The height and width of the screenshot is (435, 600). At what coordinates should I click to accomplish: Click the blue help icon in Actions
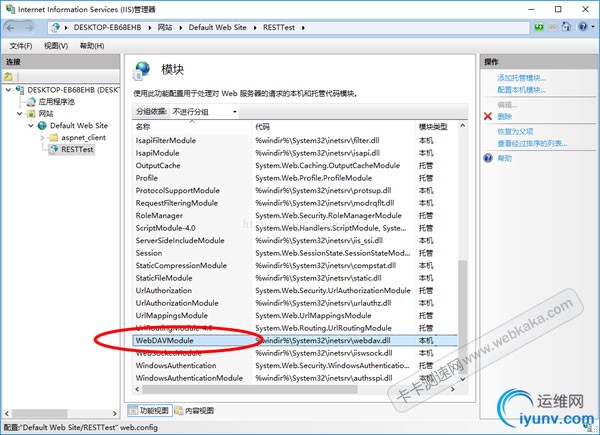[488, 158]
